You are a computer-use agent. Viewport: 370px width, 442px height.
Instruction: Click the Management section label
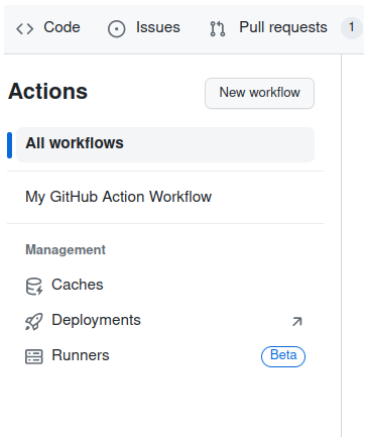pyautogui.click(x=65, y=249)
